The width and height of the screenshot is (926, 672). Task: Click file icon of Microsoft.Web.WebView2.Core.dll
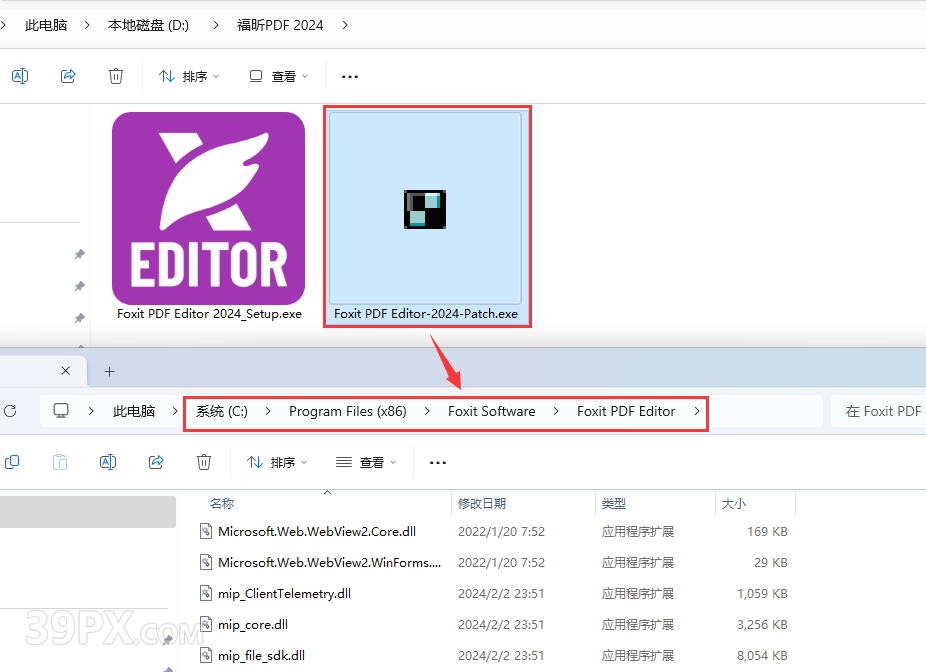click(206, 531)
